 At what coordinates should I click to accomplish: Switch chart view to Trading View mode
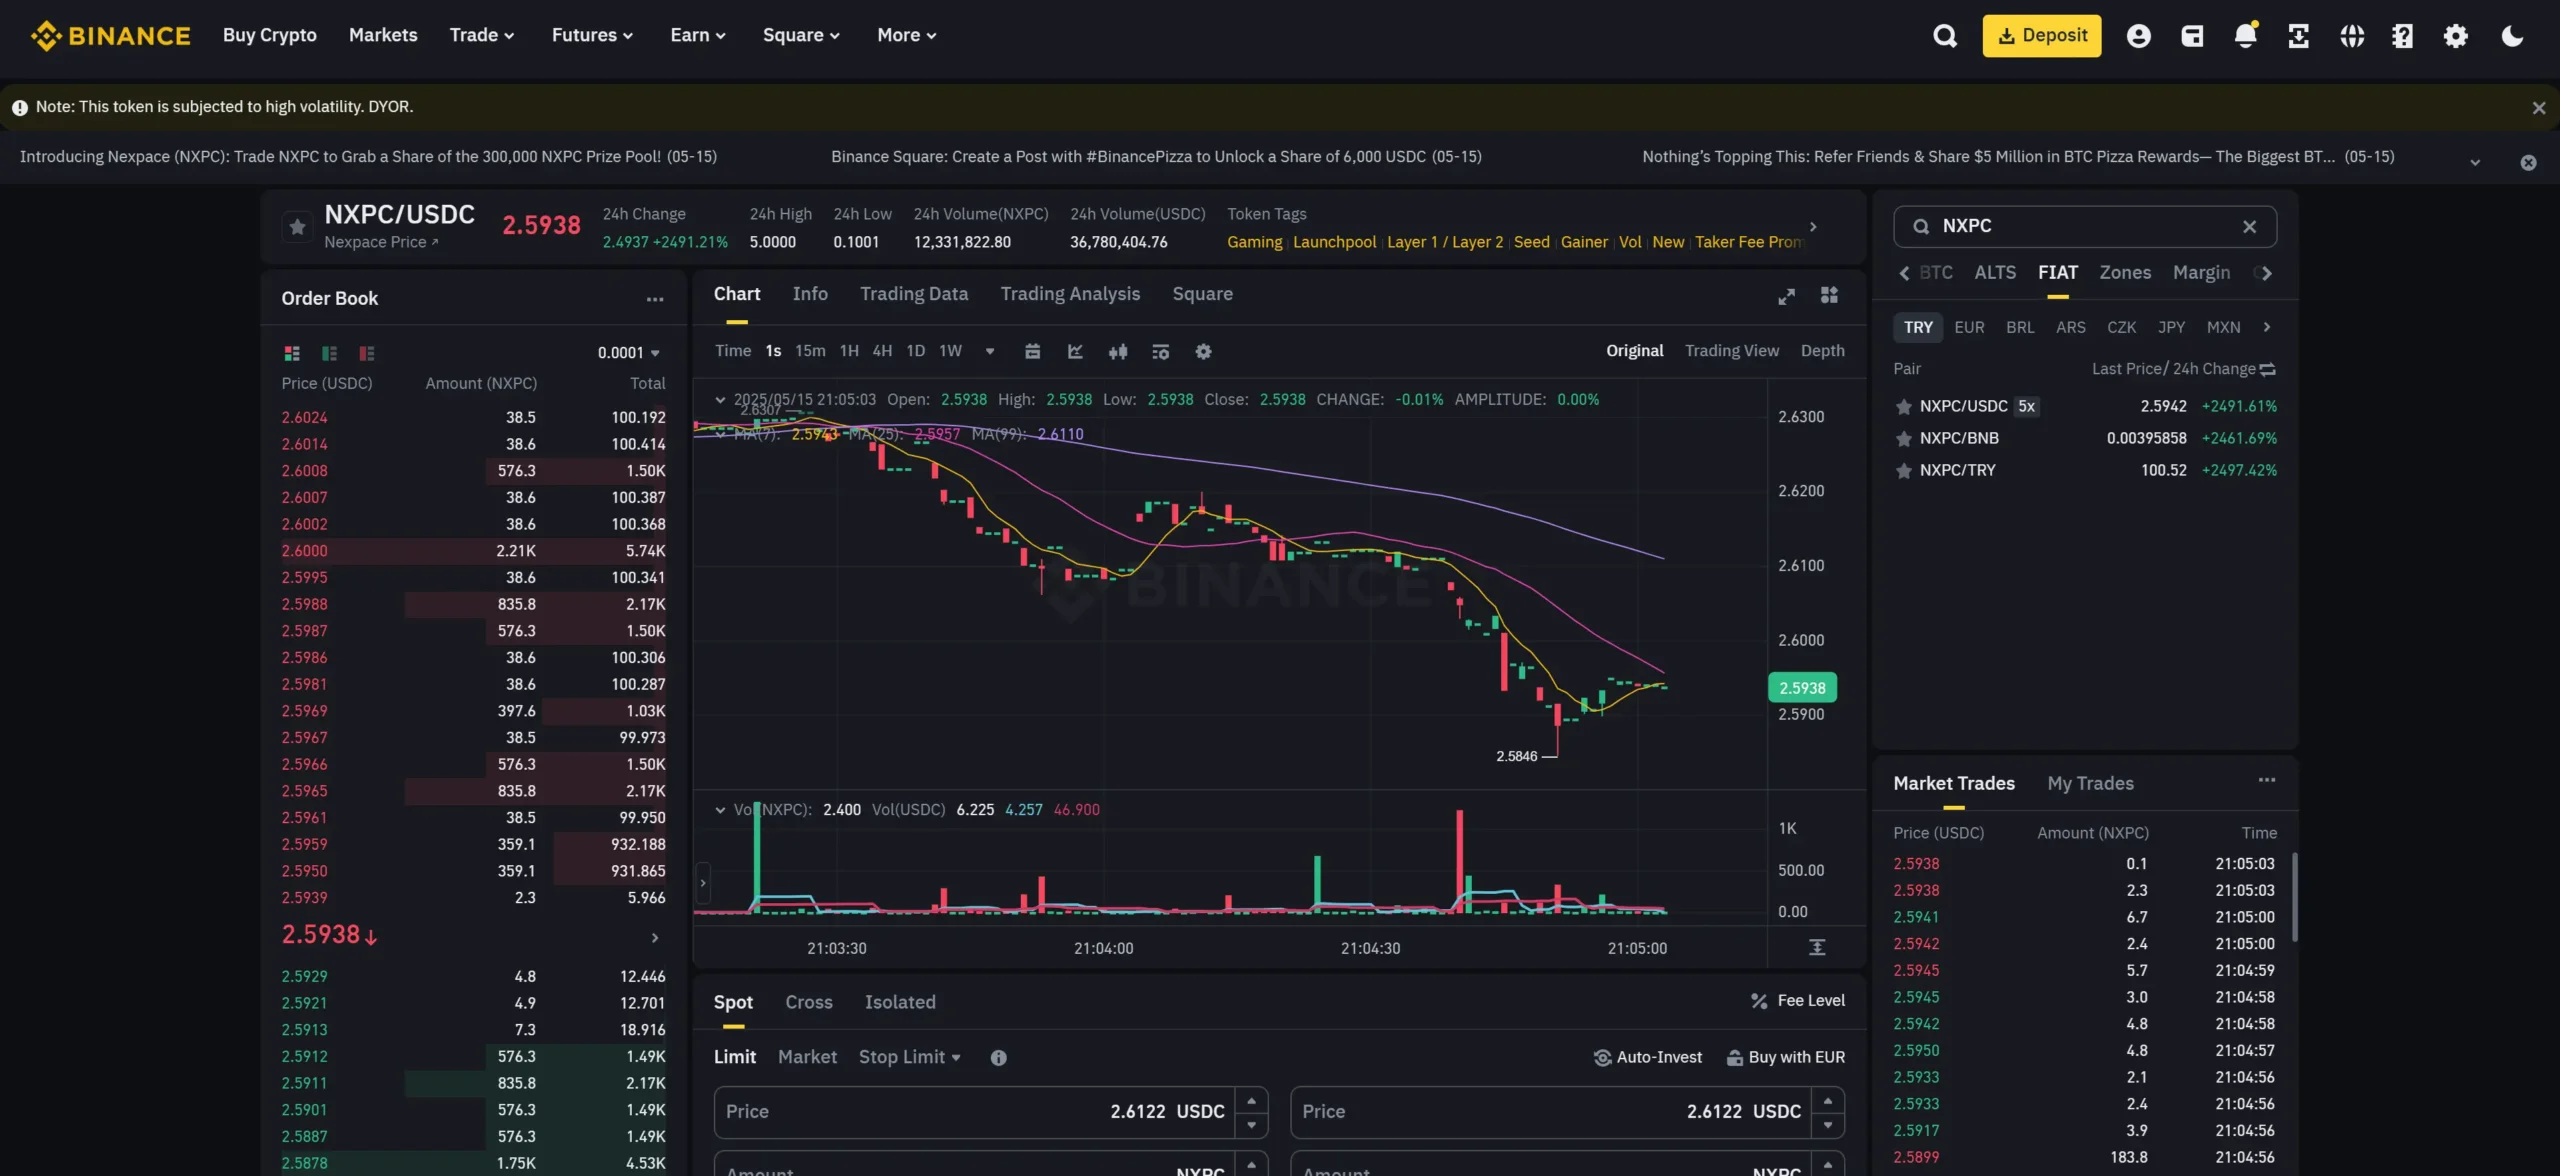coord(1732,350)
